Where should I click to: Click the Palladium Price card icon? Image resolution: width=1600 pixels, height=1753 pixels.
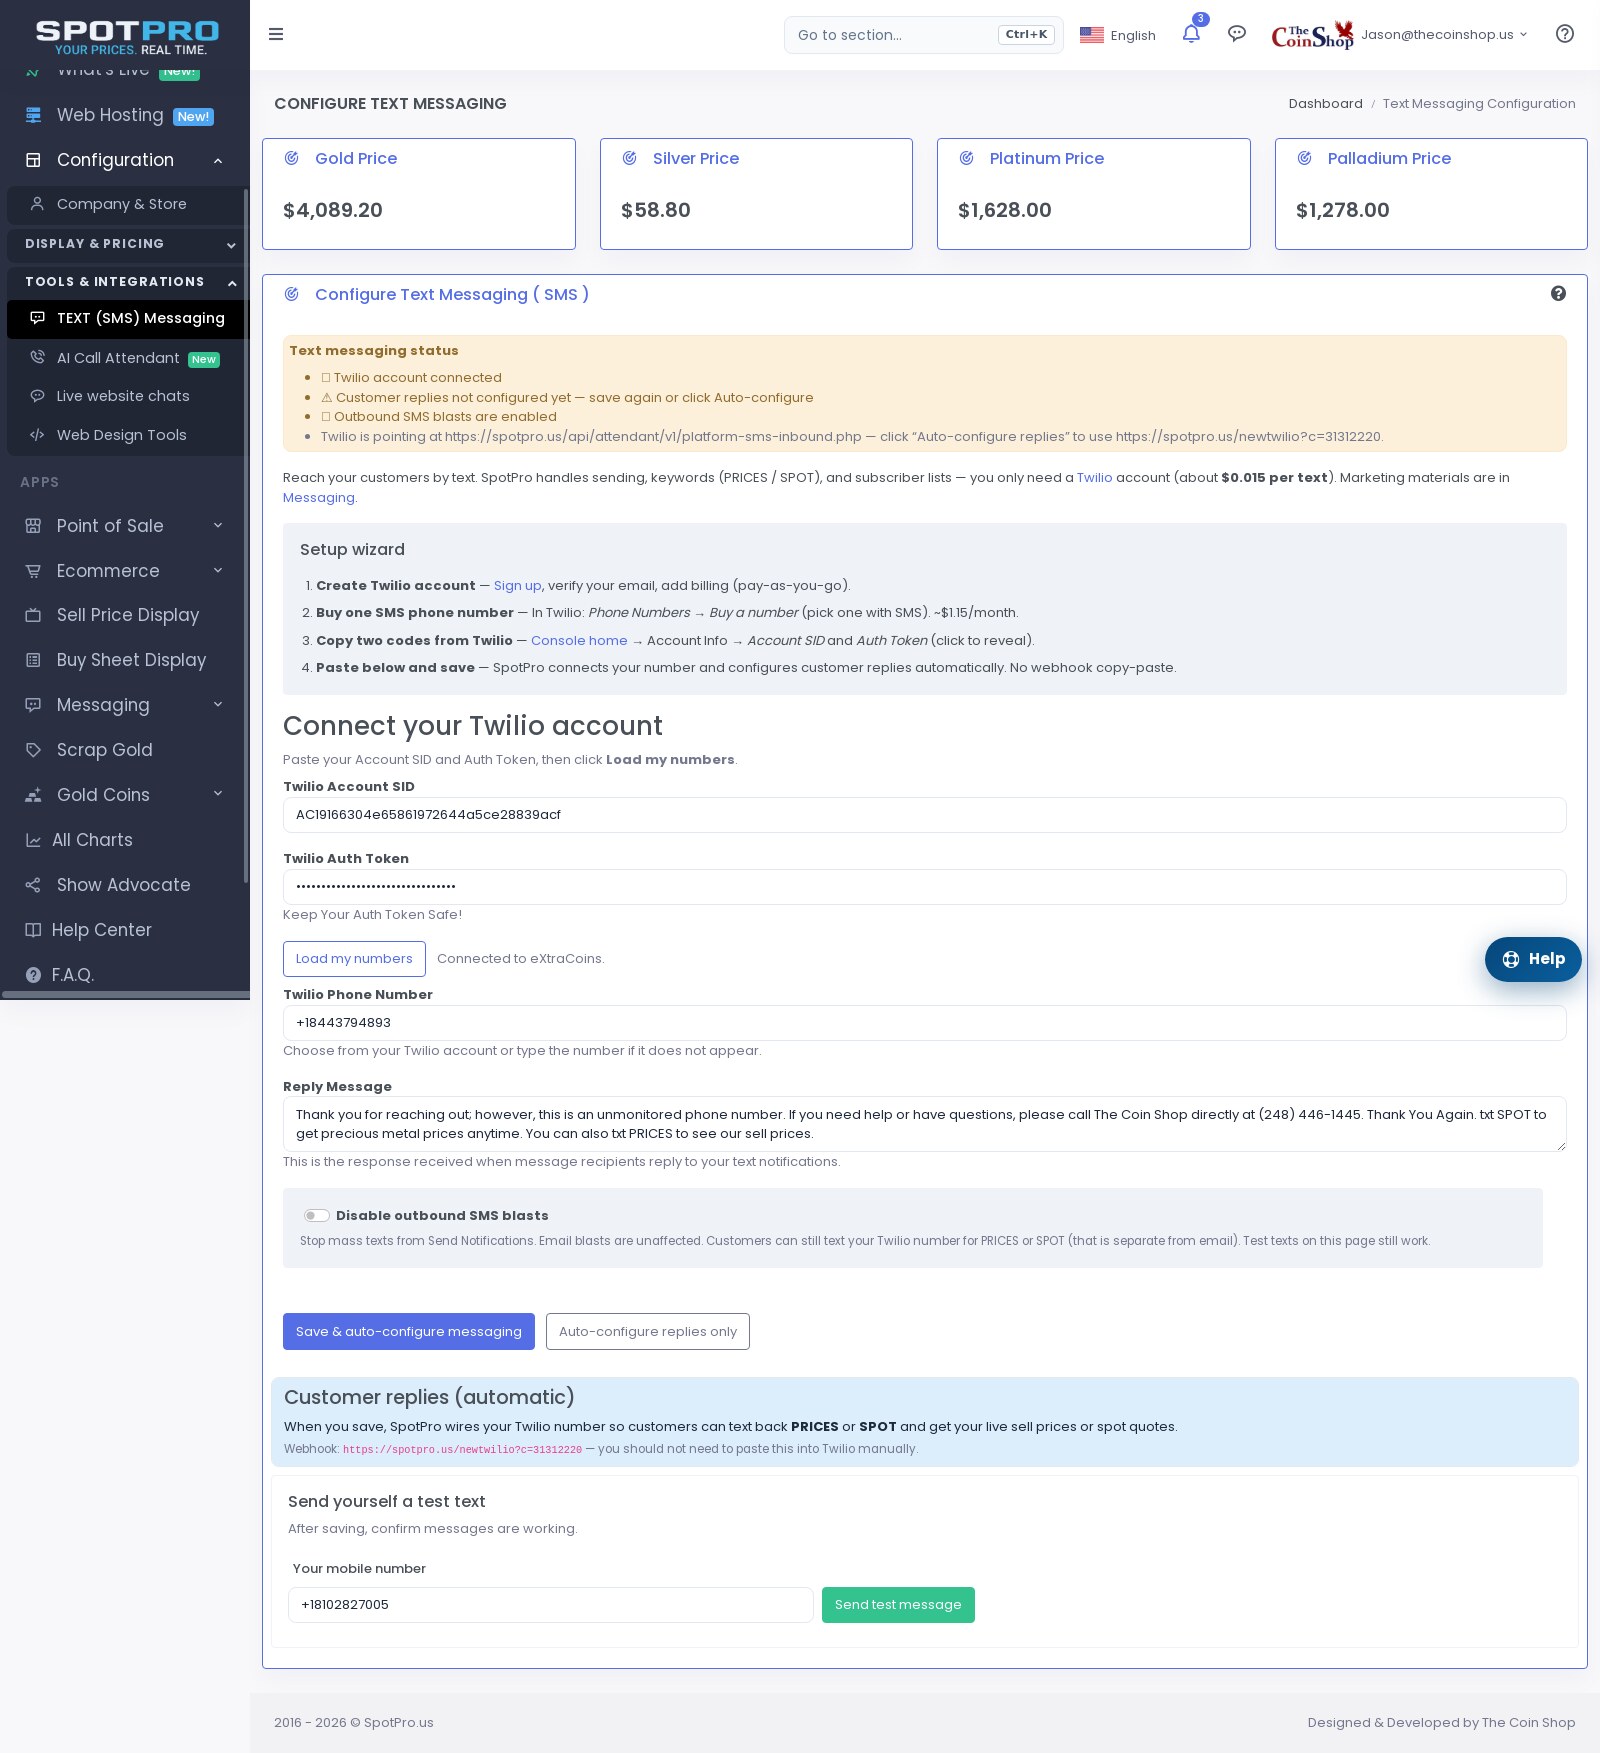(1305, 158)
